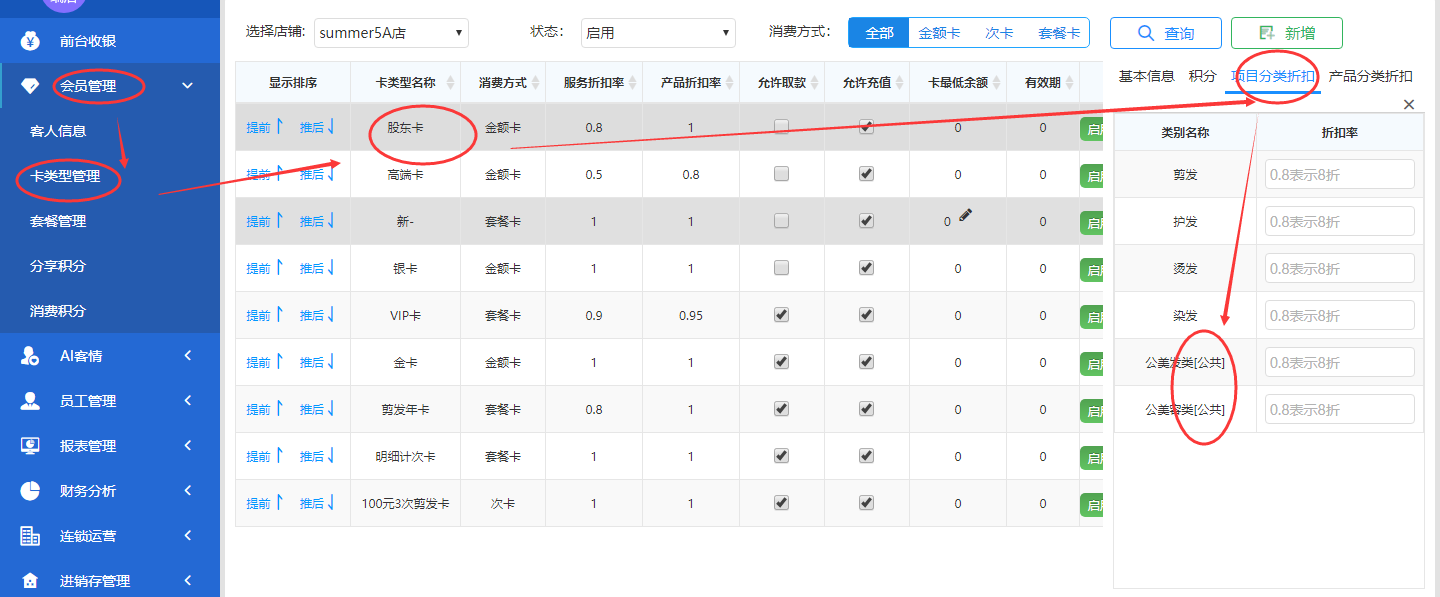The height and width of the screenshot is (597, 1440).
Task: Switch filter to 次卡
Action: click(999, 33)
